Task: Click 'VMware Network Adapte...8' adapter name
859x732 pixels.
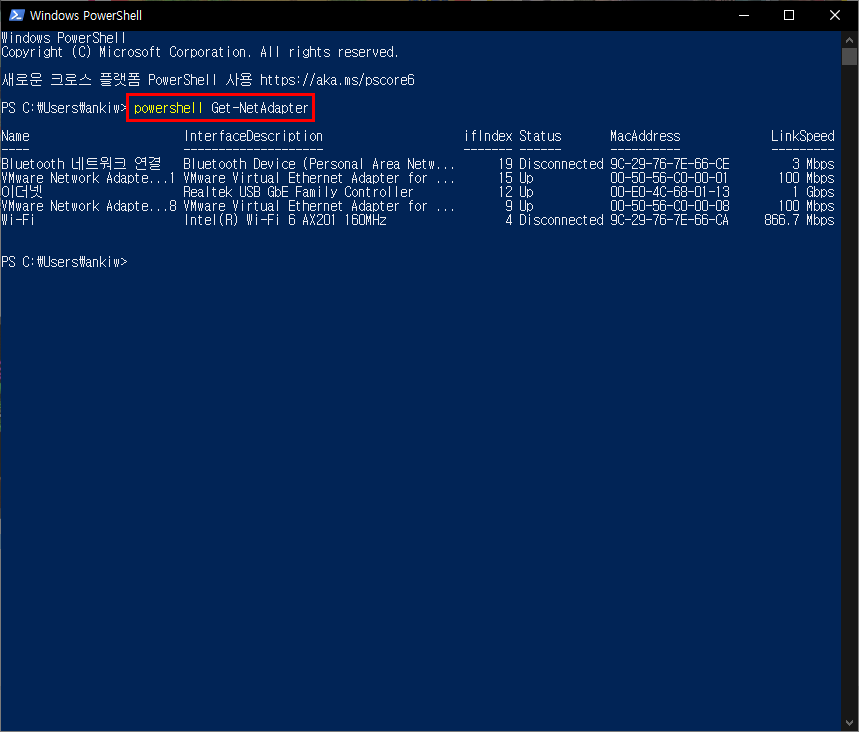Action: tap(89, 206)
